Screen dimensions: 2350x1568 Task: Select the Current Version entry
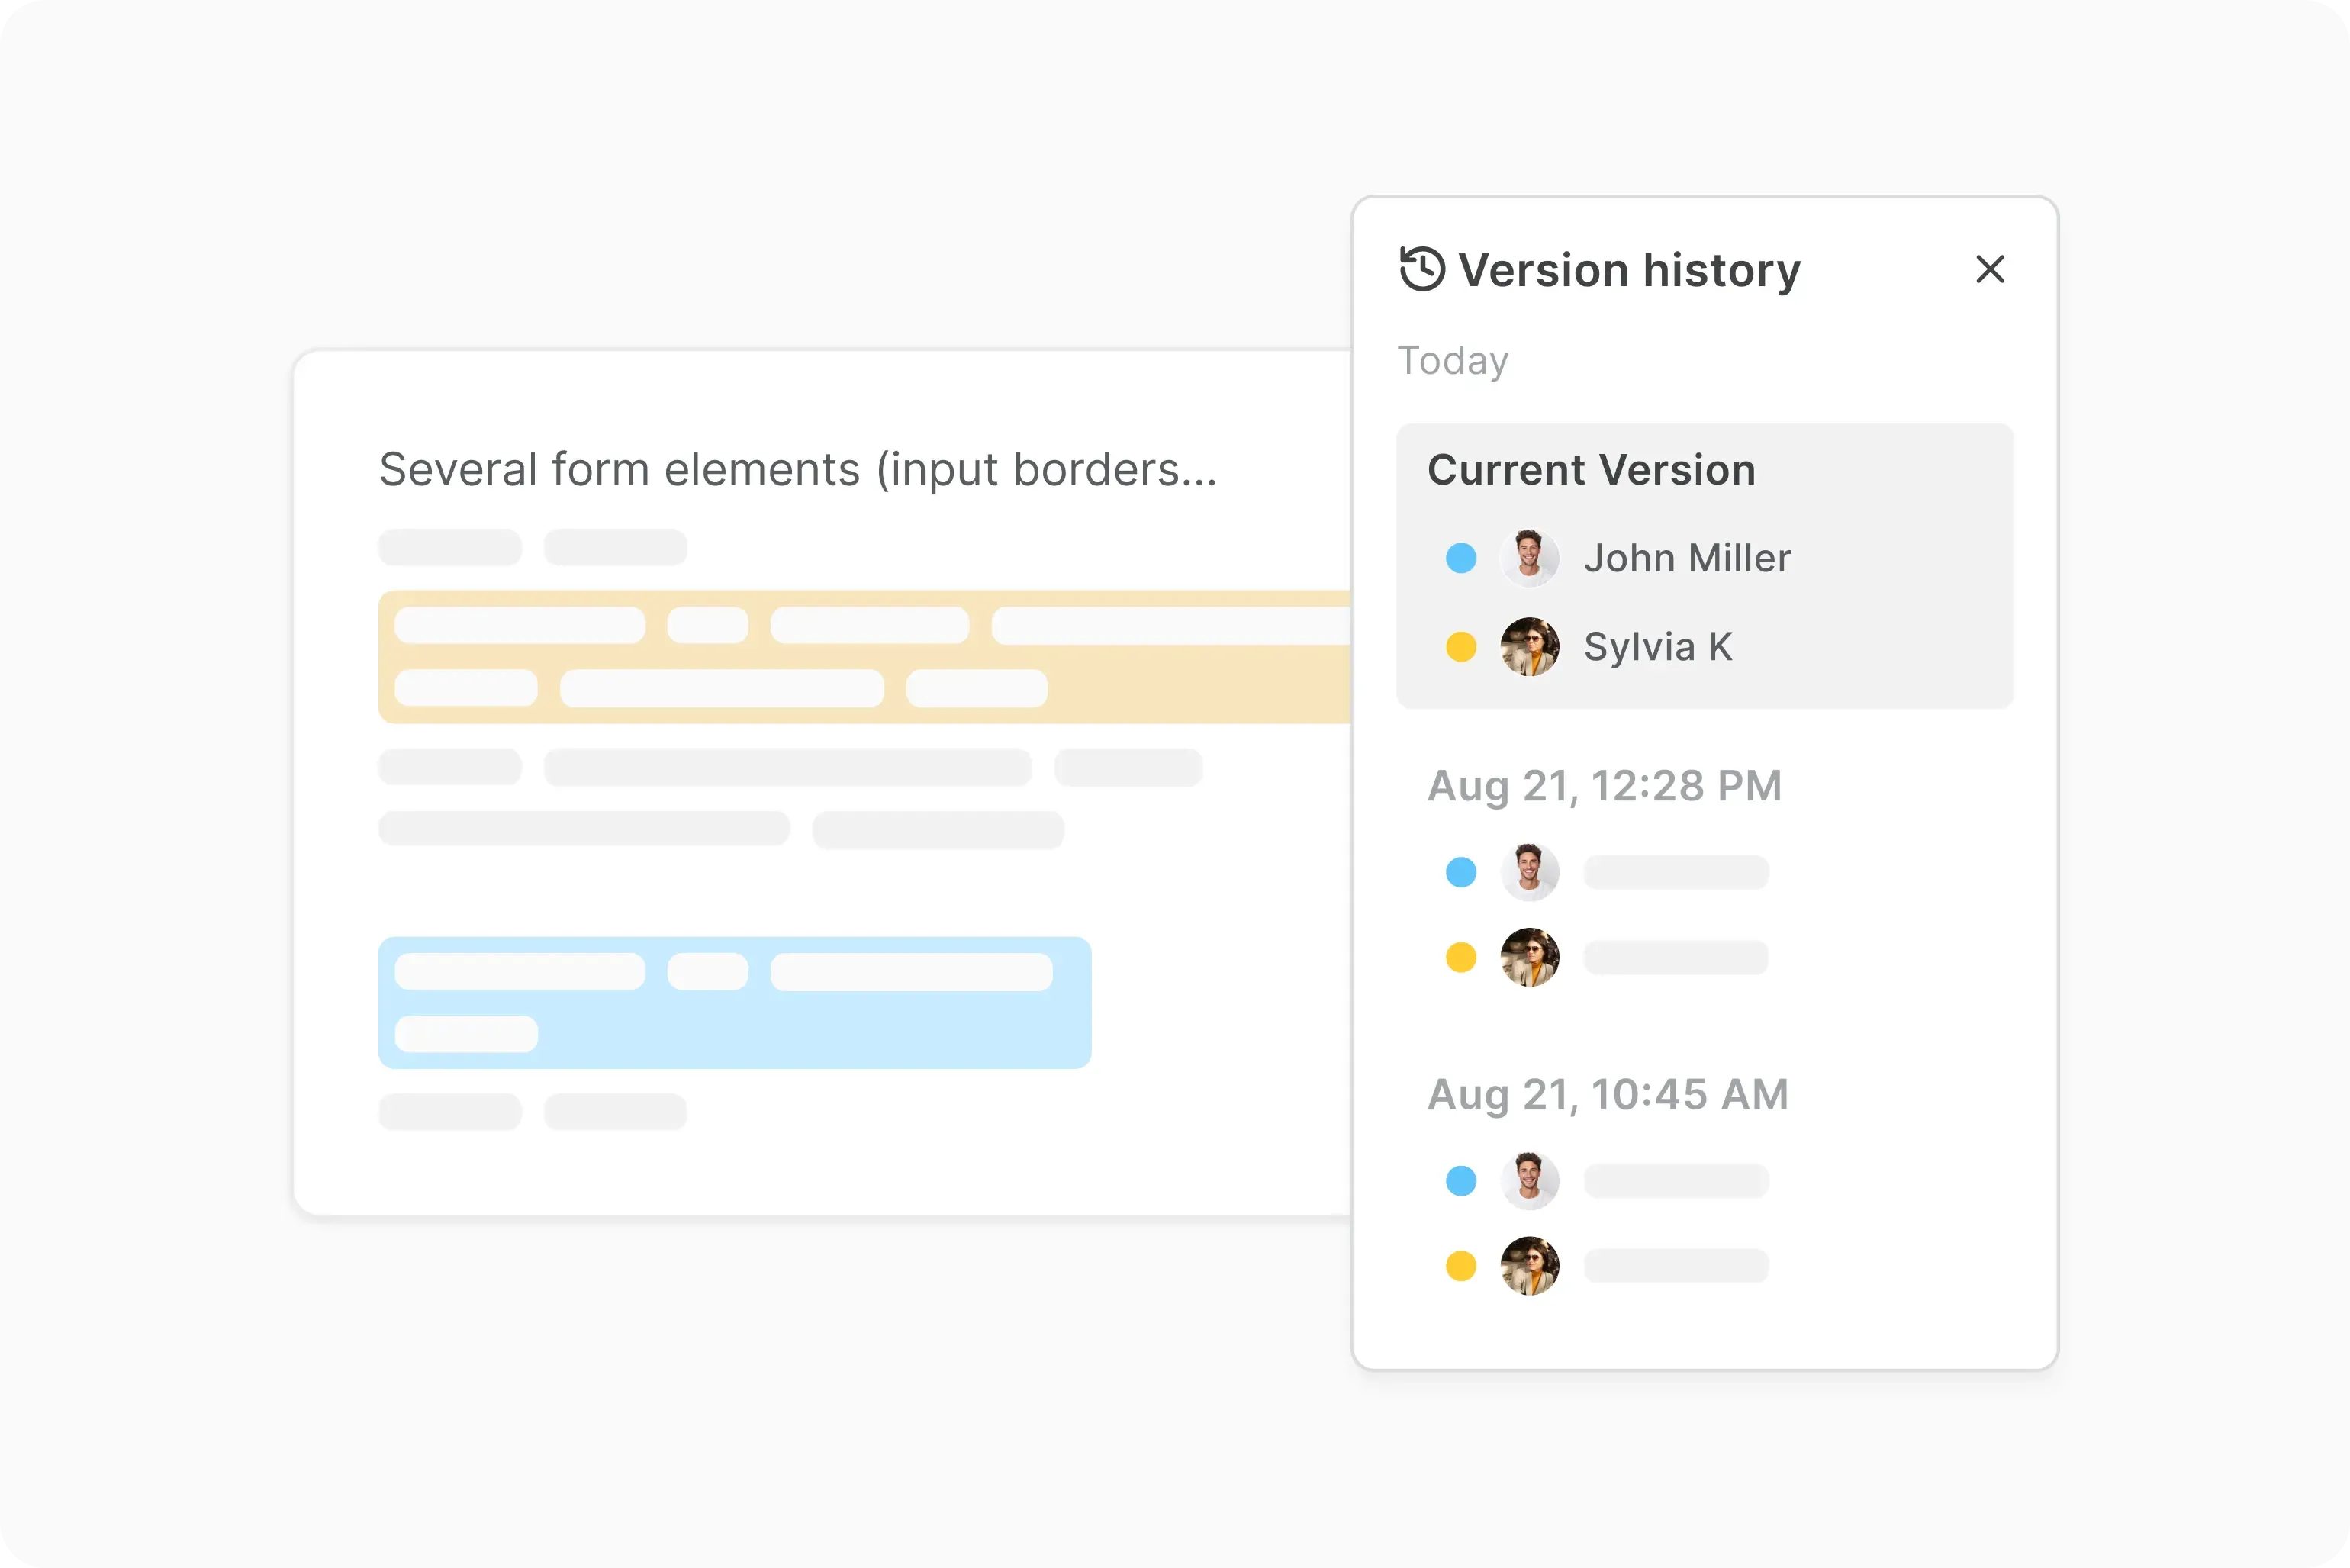tap(1591, 470)
